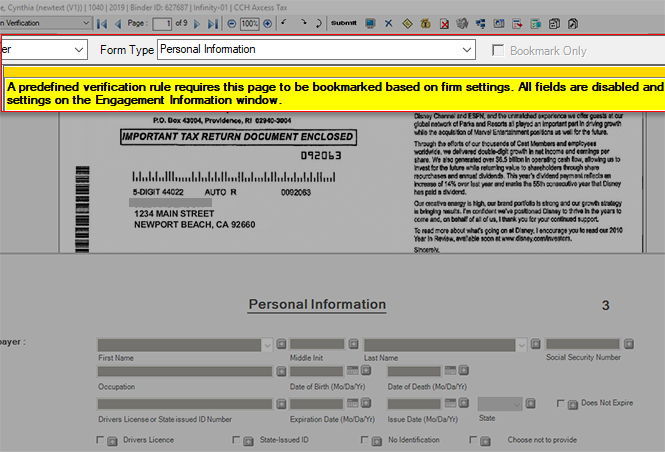The width and height of the screenshot is (665, 452).
Task: Click the scanned document image preview
Action: [x=351, y=182]
